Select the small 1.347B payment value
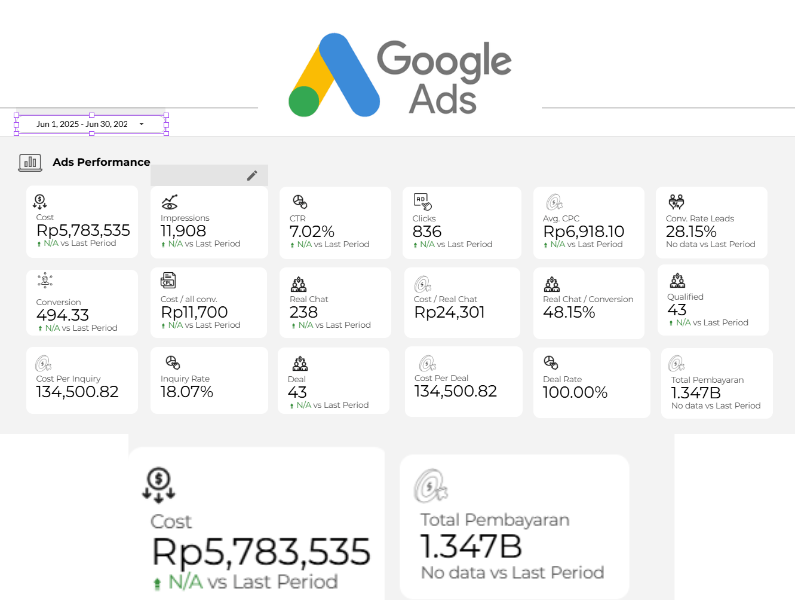 tap(696, 393)
